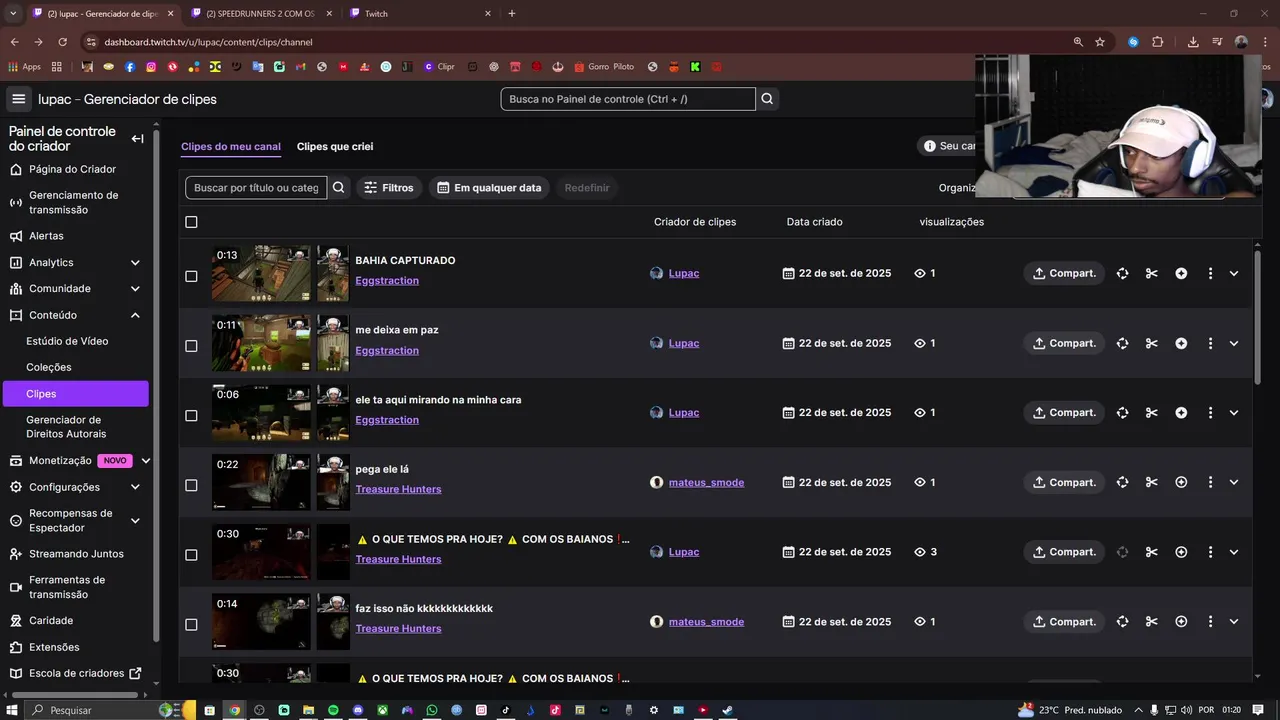Tick the select-all clips checkbox
This screenshot has height=720, width=1280.
191,222
